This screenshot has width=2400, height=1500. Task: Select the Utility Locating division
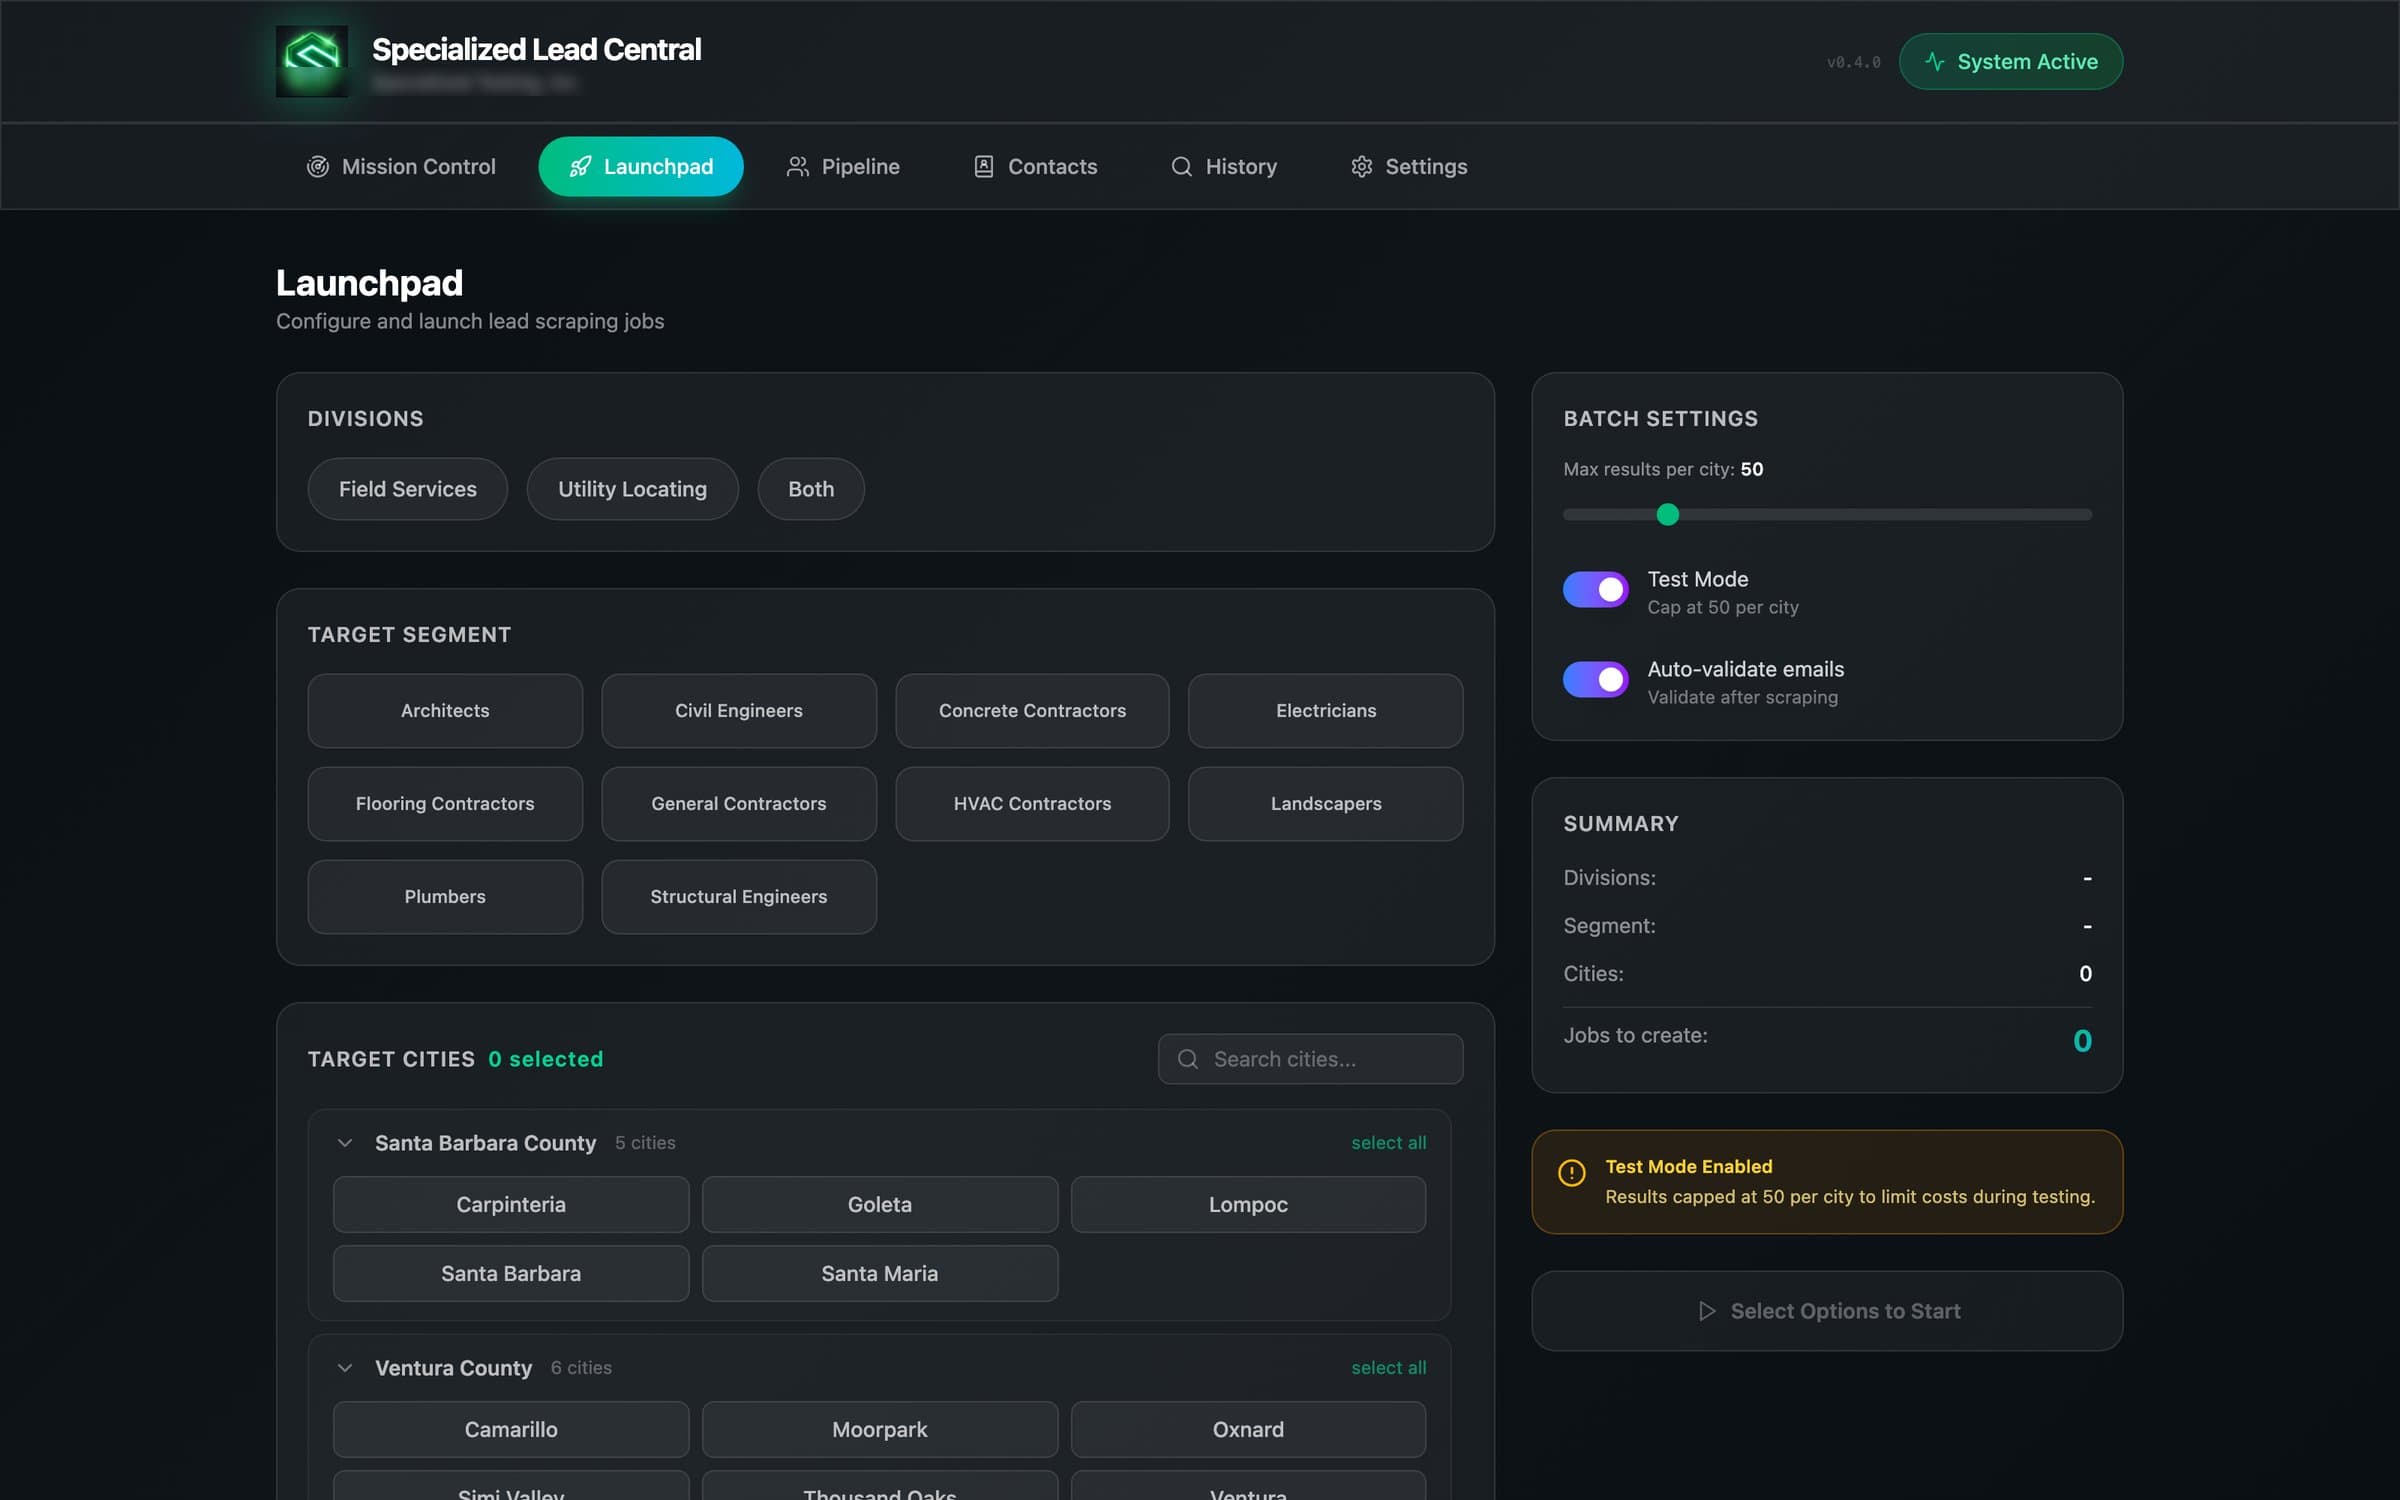click(x=632, y=489)
